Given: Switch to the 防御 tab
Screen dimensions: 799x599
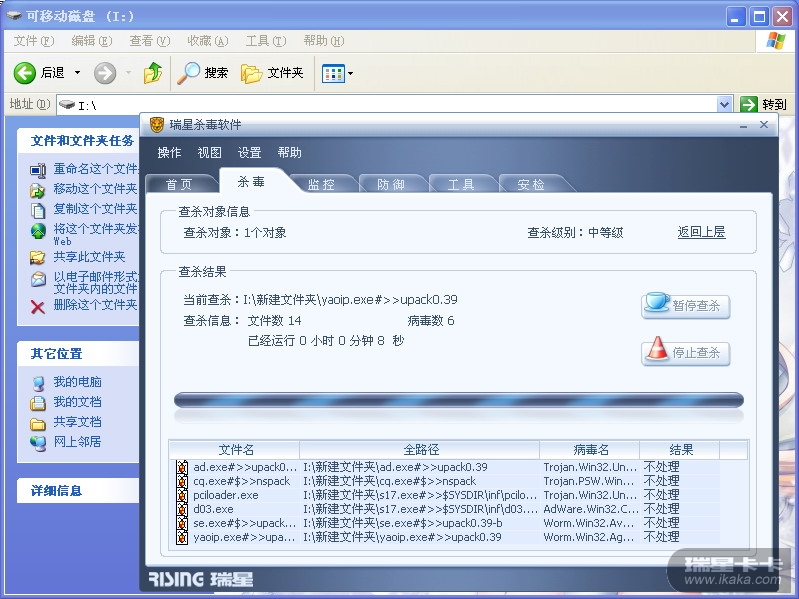Looking at the screenshot, I should pos(391,184).
